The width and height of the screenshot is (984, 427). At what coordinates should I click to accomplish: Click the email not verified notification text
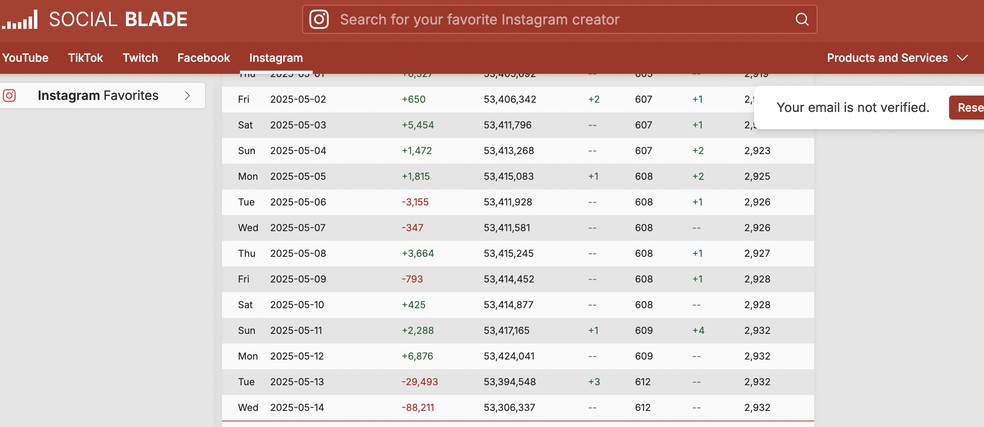click(853, 108)
